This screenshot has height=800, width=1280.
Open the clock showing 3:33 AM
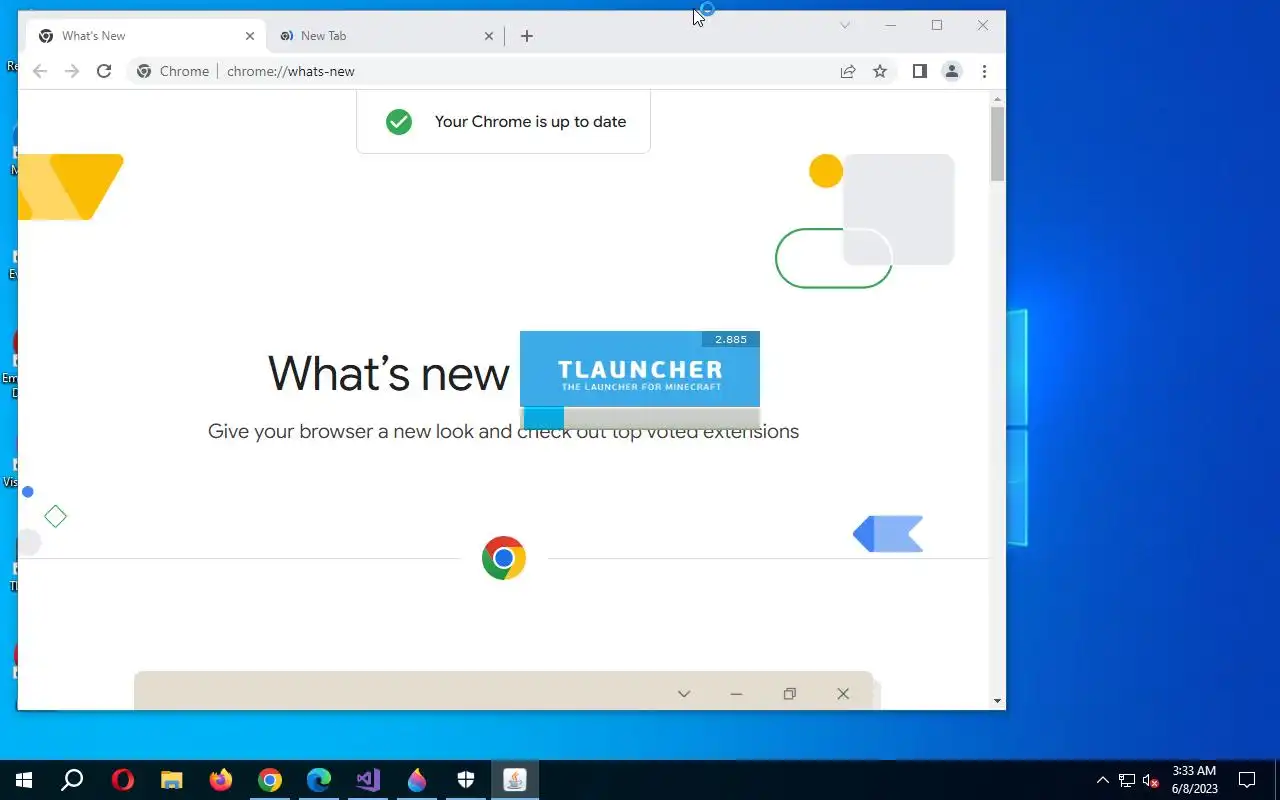coord(1194,780)
